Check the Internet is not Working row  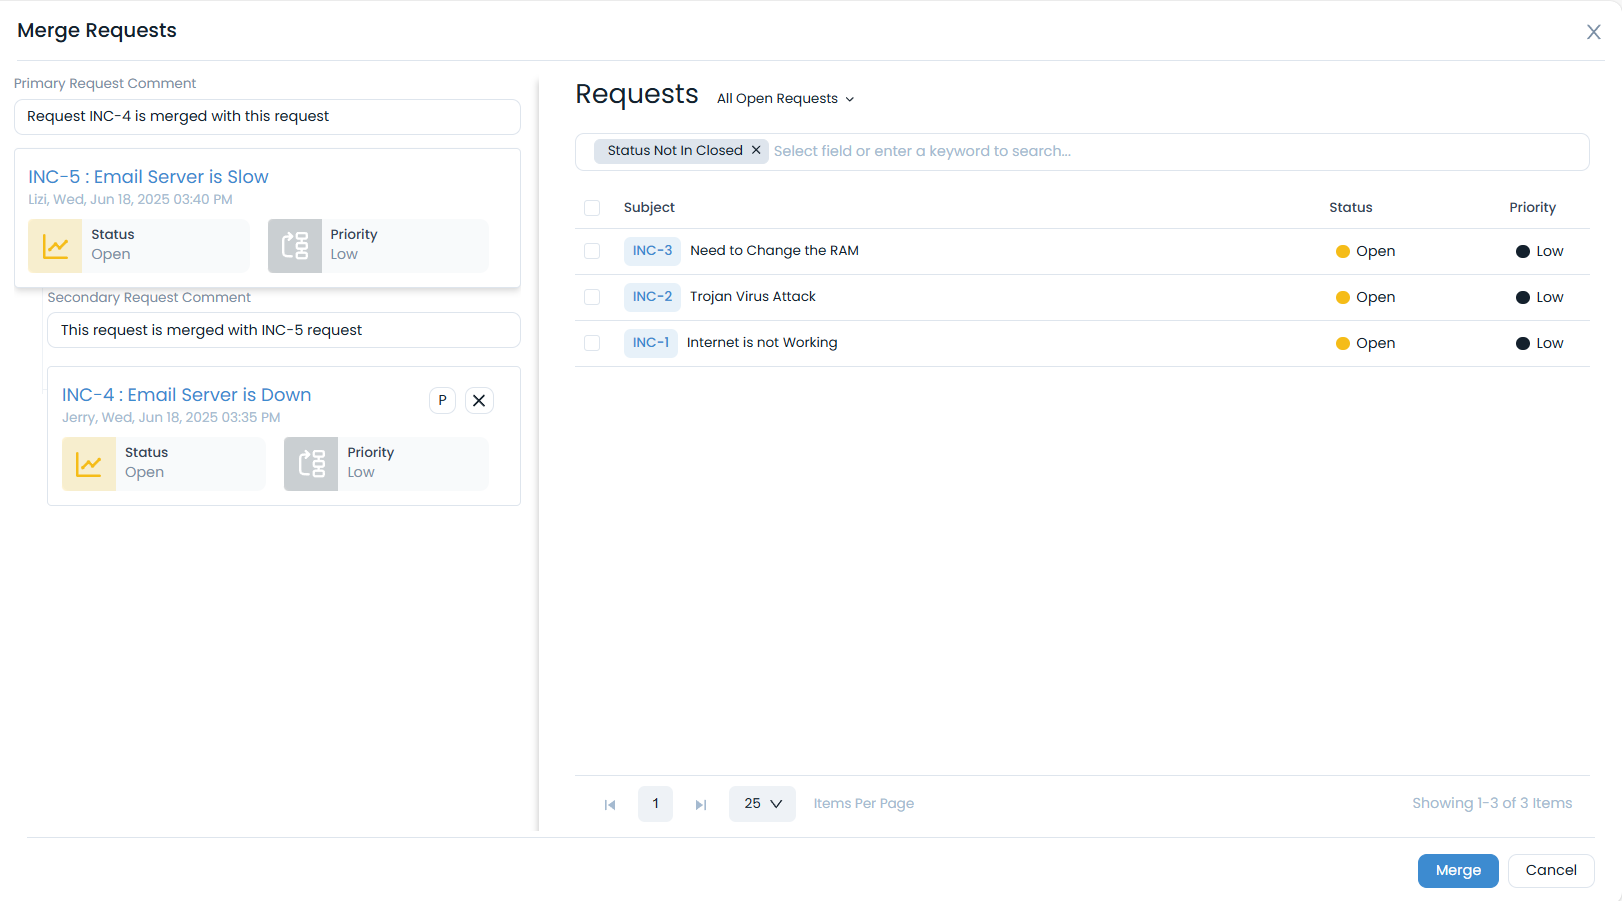(592, 343)
